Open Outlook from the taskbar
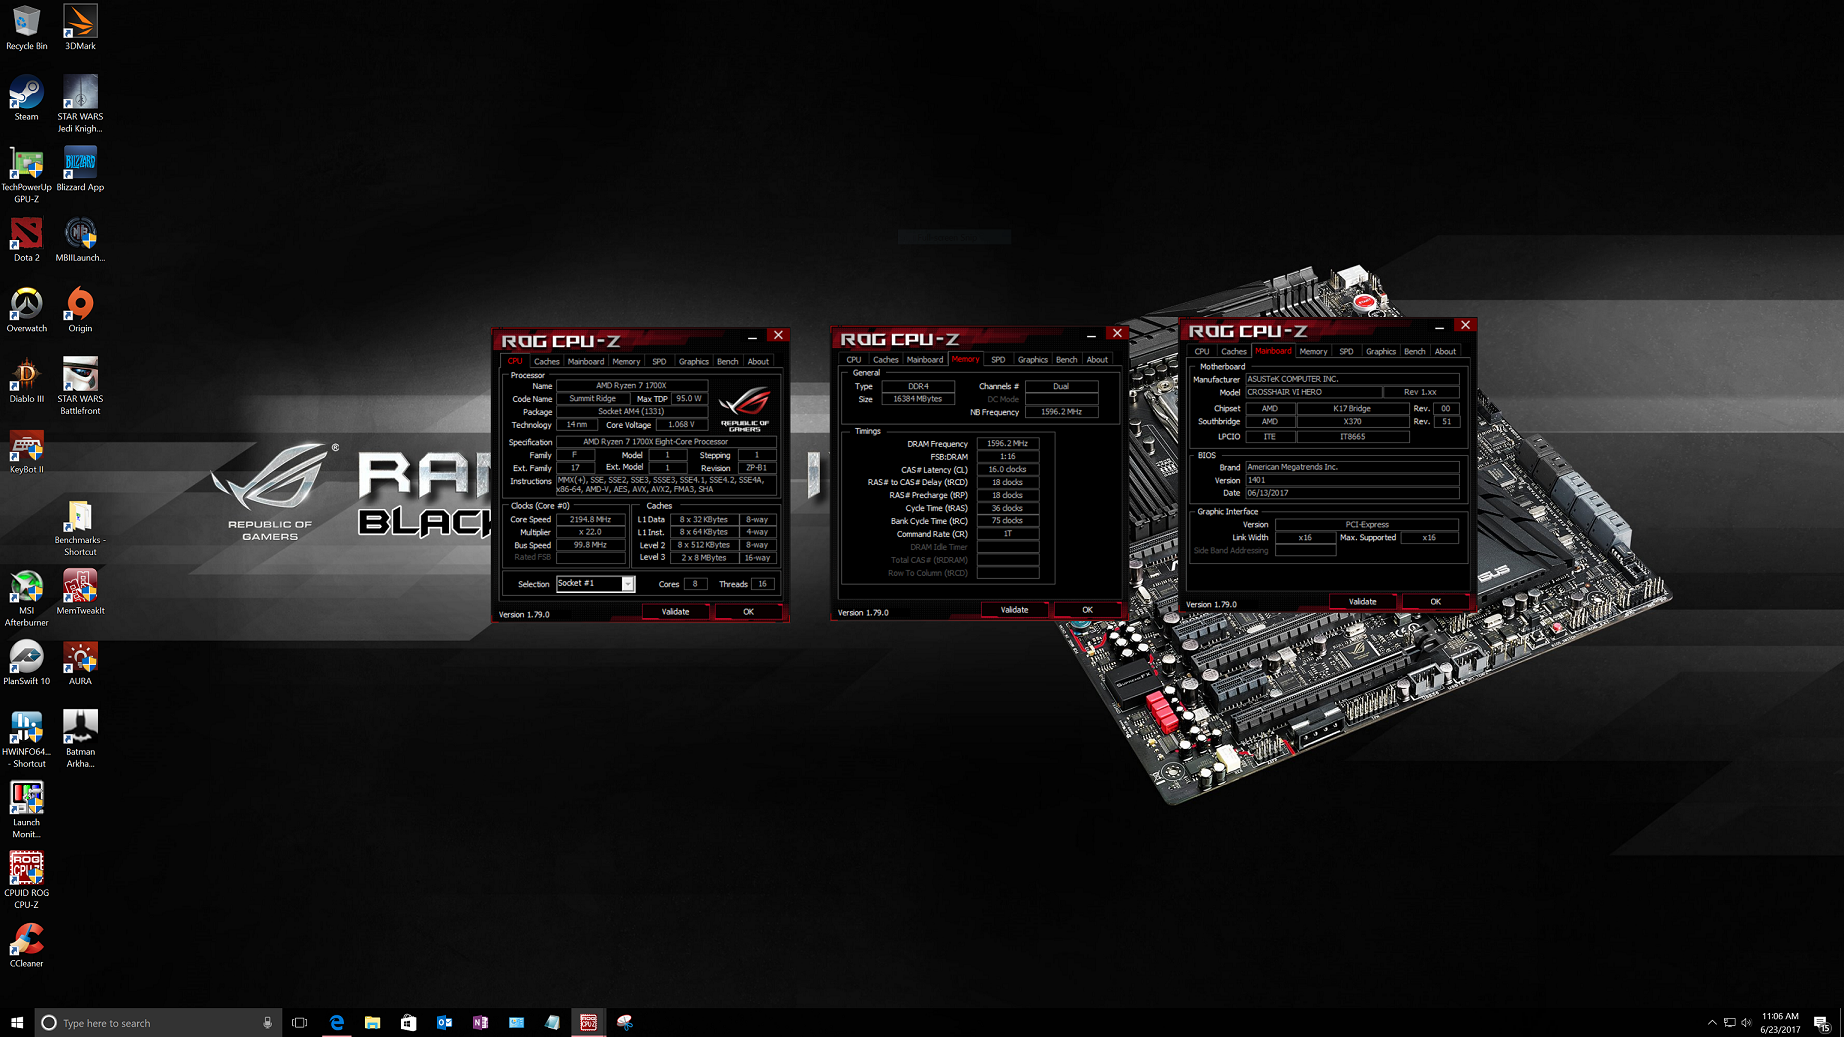Image resolution: width=1844 pixels, height=1037 pixels. [x=444, y=1022]
